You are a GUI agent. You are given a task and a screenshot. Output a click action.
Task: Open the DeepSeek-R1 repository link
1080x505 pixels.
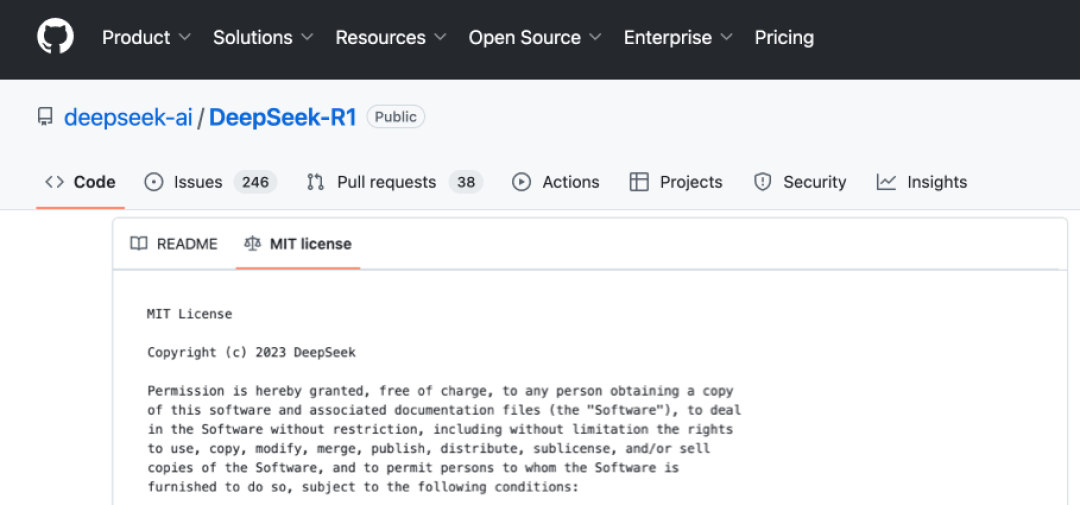click(283, 118)
